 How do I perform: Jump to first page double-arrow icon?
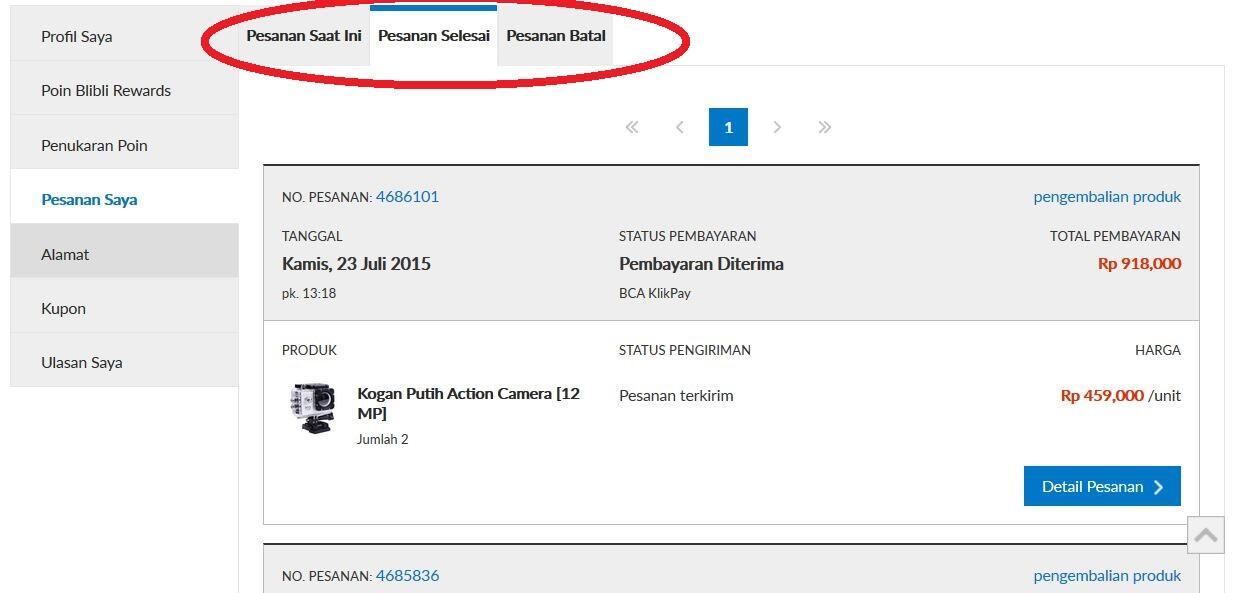pos(631,127)
